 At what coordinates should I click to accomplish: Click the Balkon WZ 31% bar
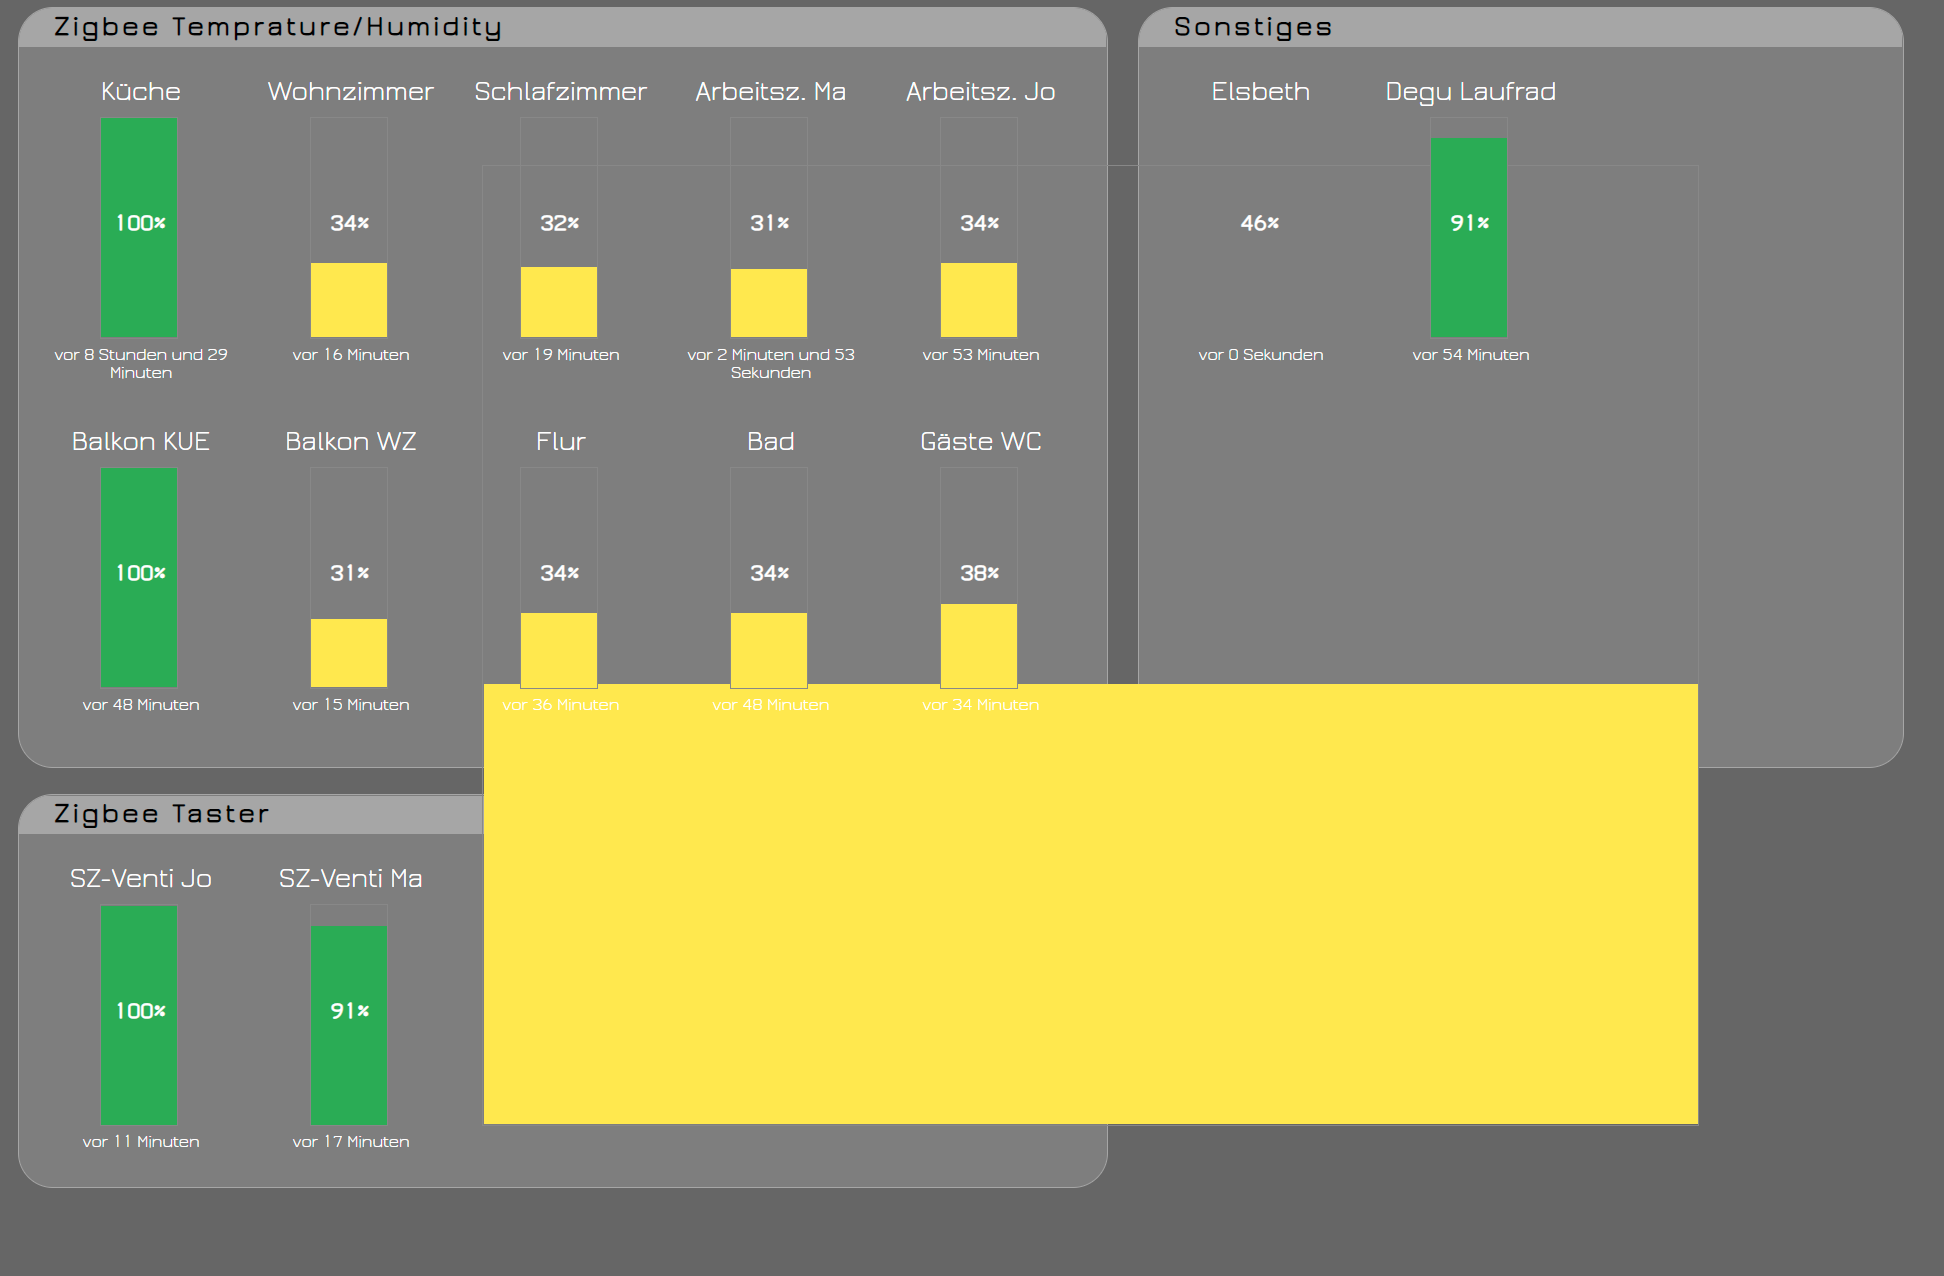349,651
